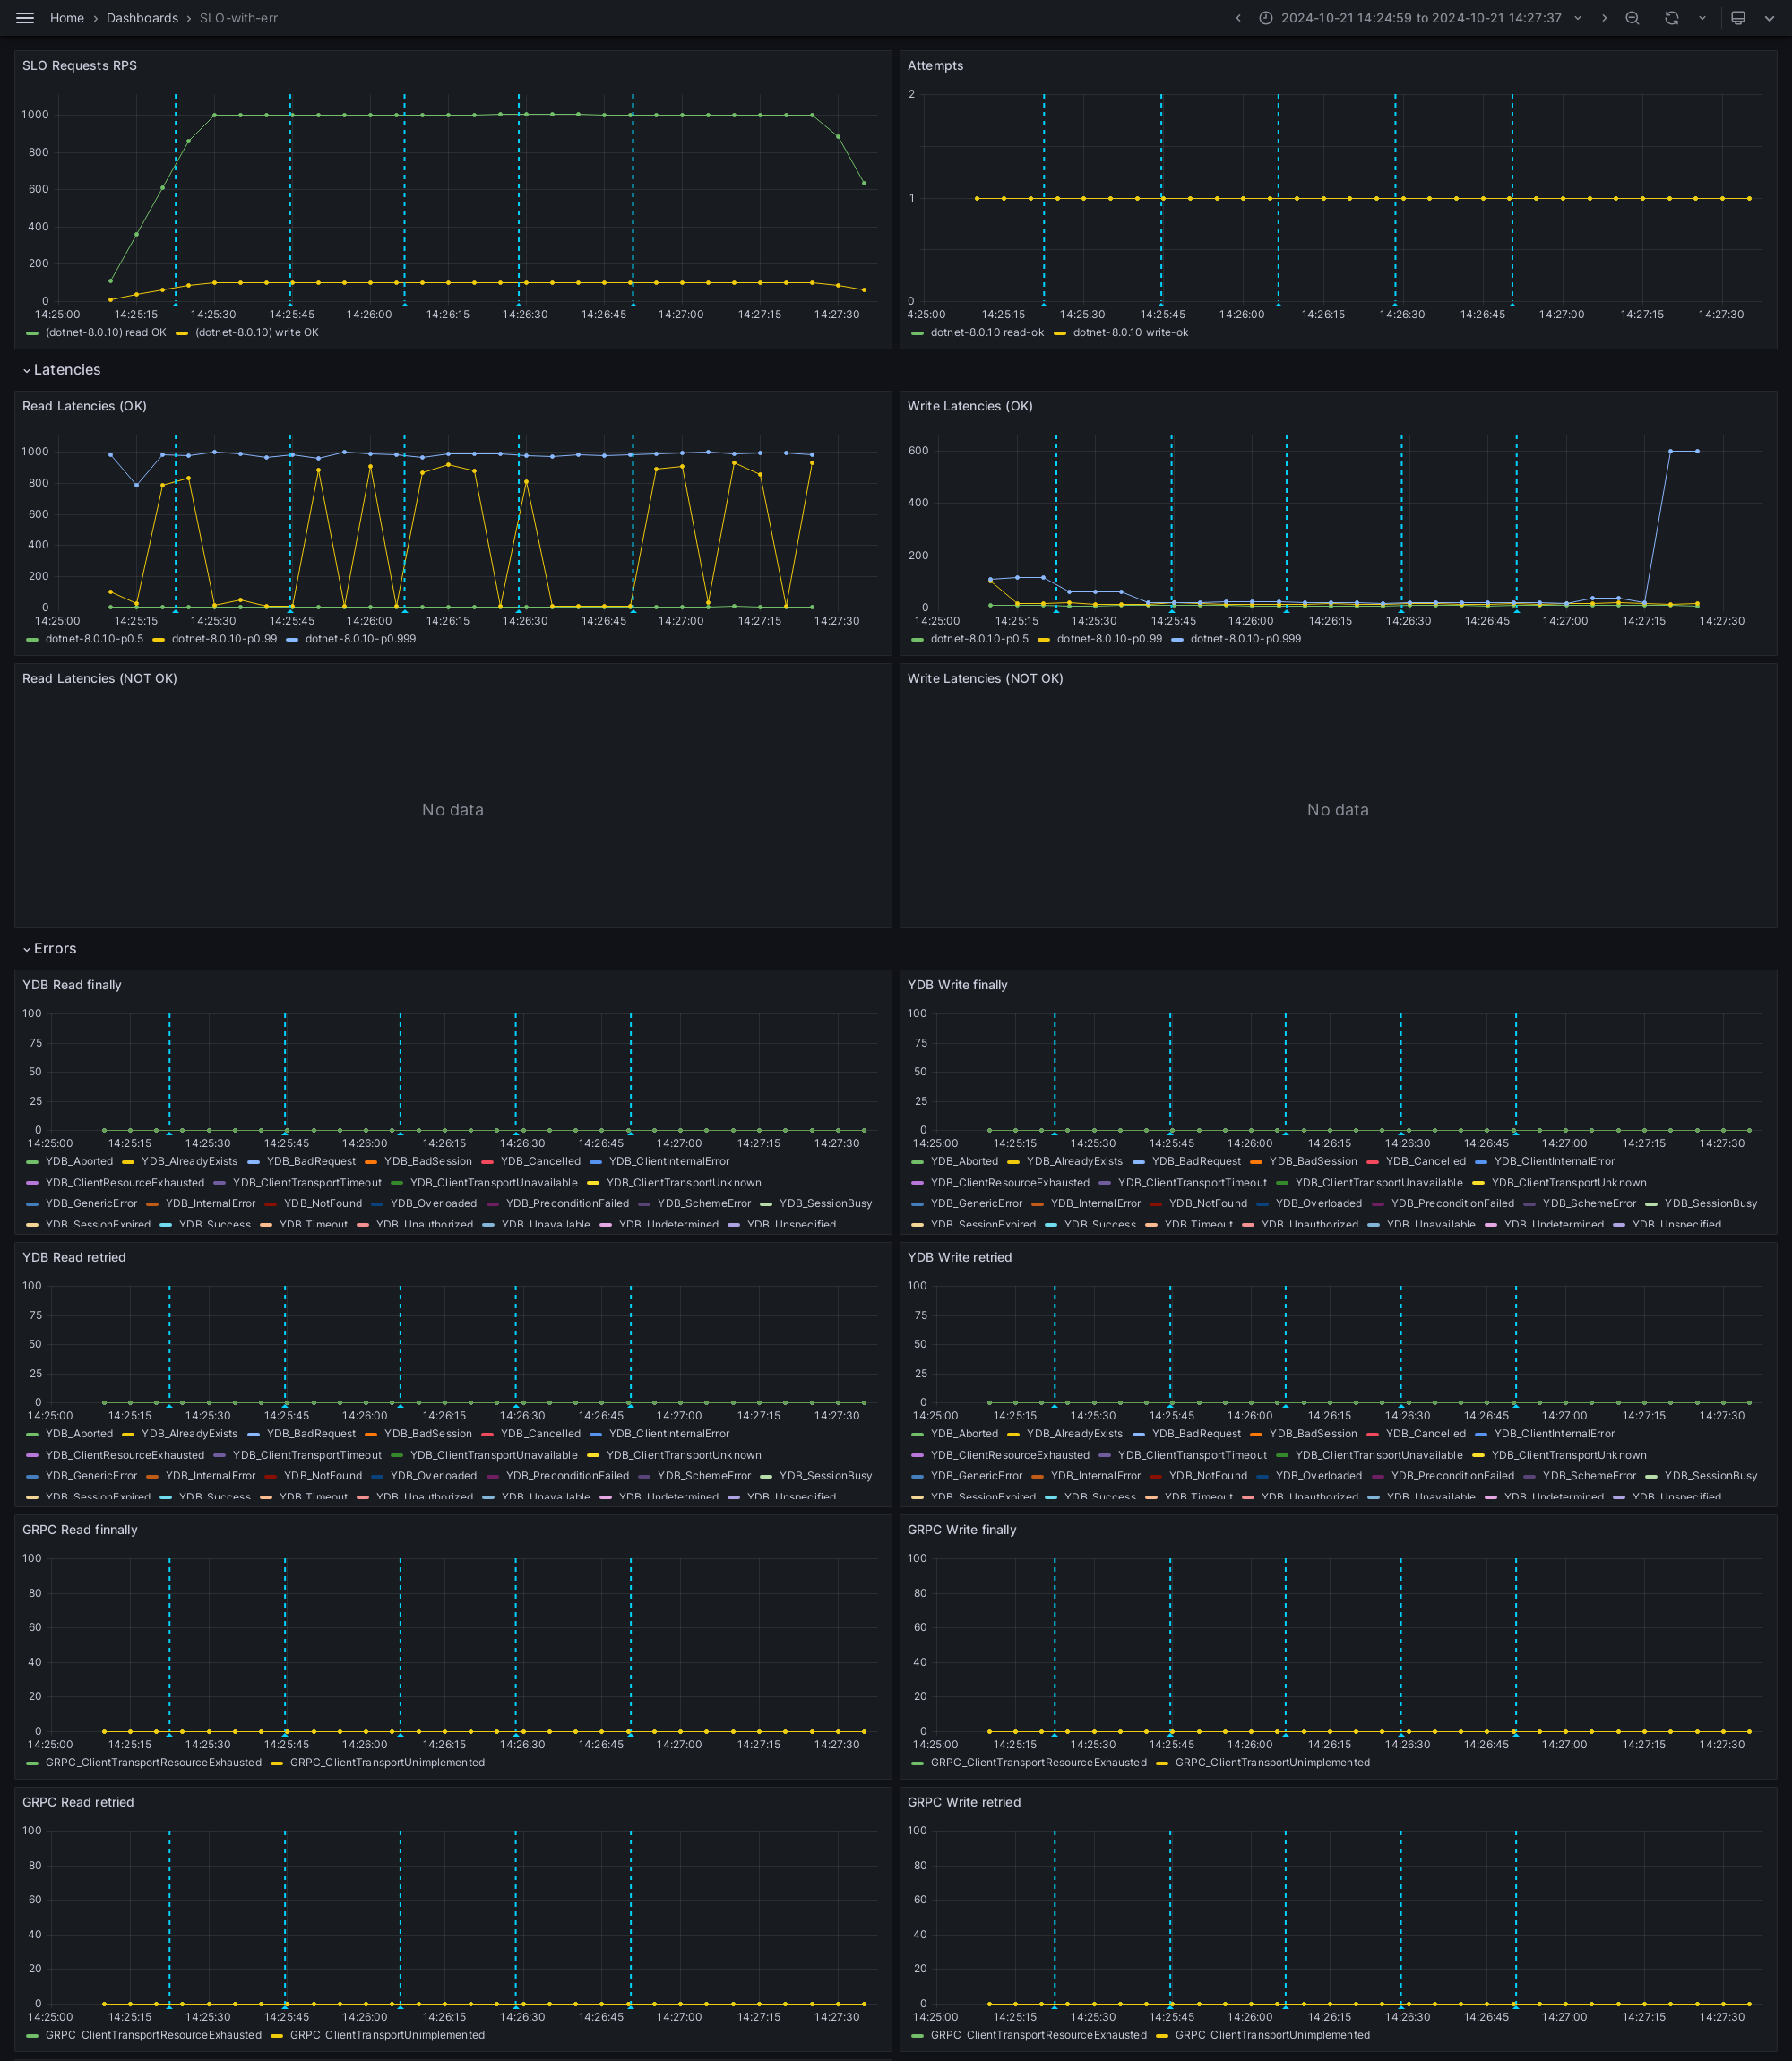Open SLO Requests RPS panel title menu

80,66
